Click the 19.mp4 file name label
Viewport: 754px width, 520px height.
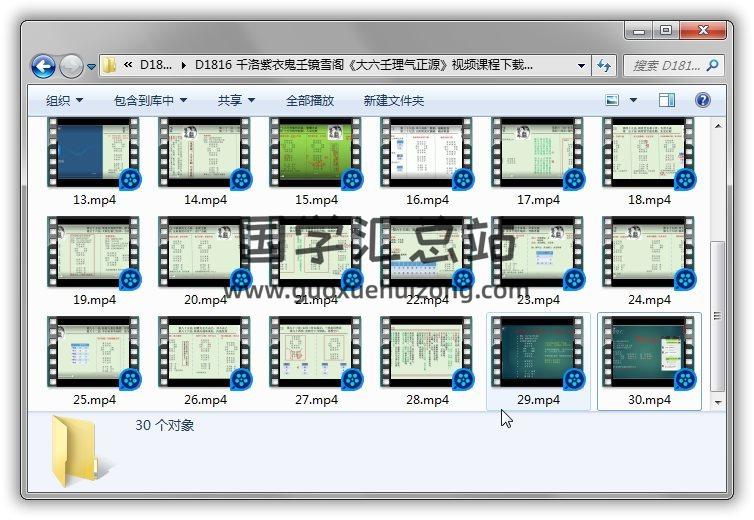pos(94,300)
